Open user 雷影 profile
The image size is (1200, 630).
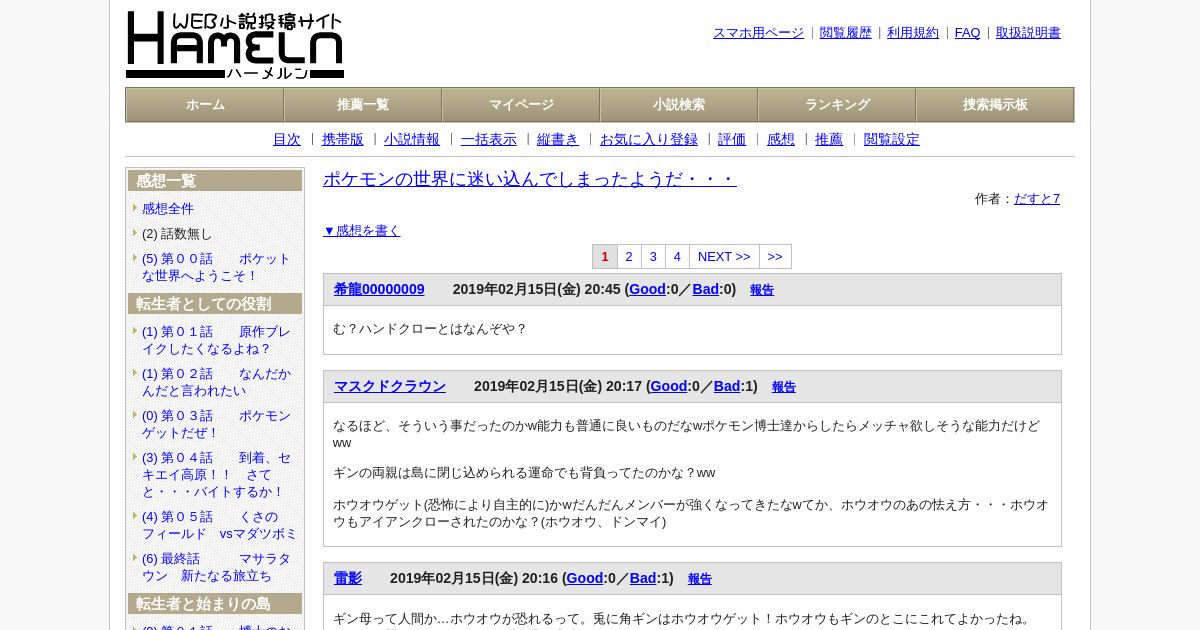point(348,579)
